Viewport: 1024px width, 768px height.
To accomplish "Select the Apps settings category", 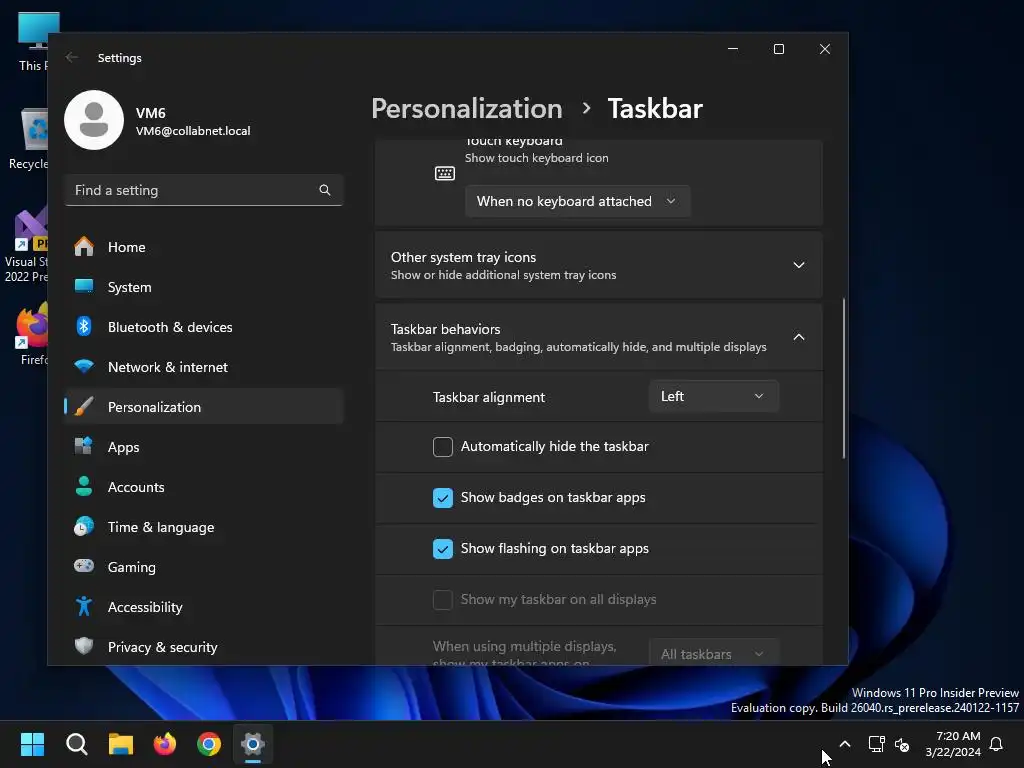I will tap(204, 447).
